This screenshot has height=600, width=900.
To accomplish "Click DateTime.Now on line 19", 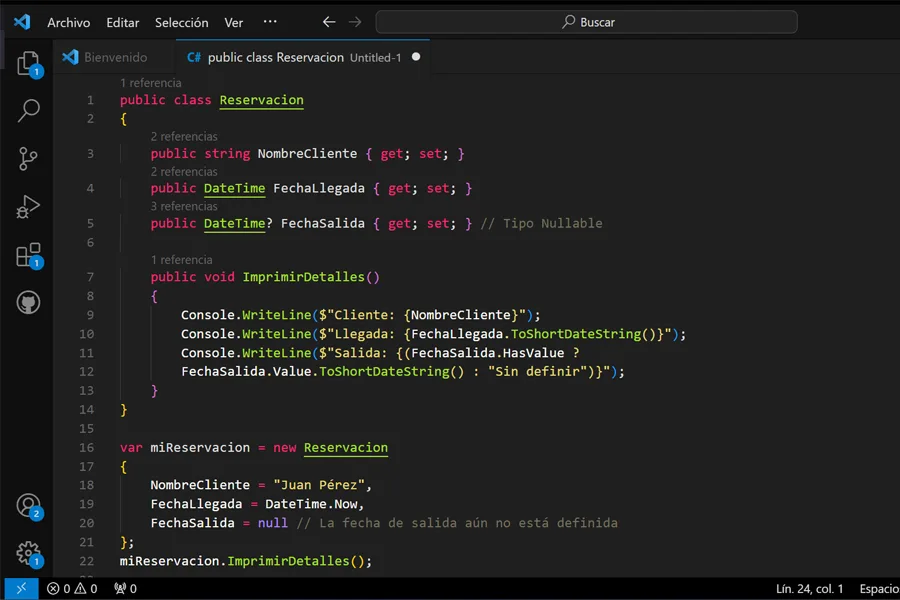I will [x=311, y=504].
